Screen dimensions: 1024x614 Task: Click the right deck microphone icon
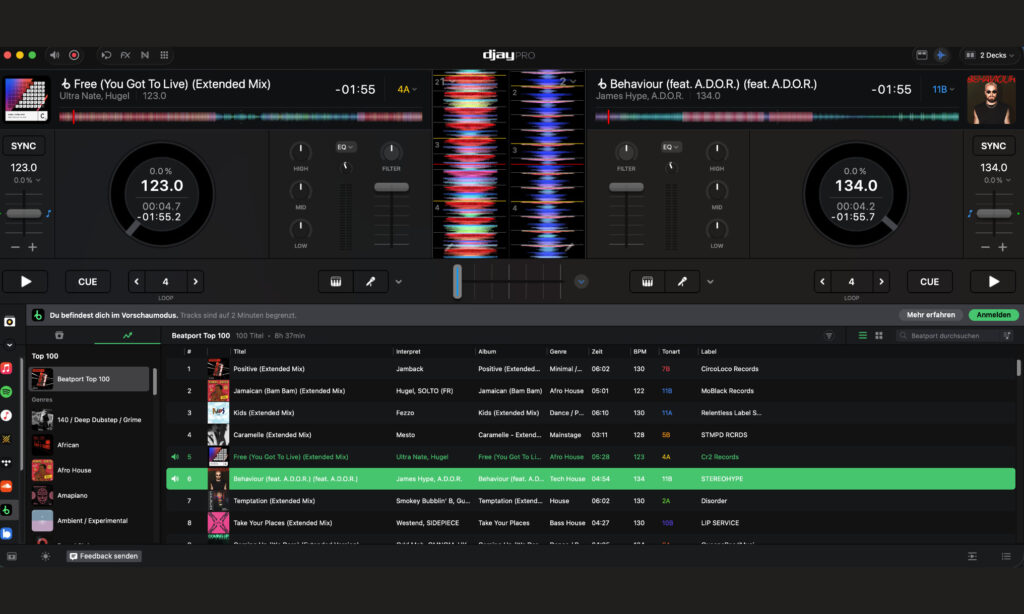click(682, 282)
